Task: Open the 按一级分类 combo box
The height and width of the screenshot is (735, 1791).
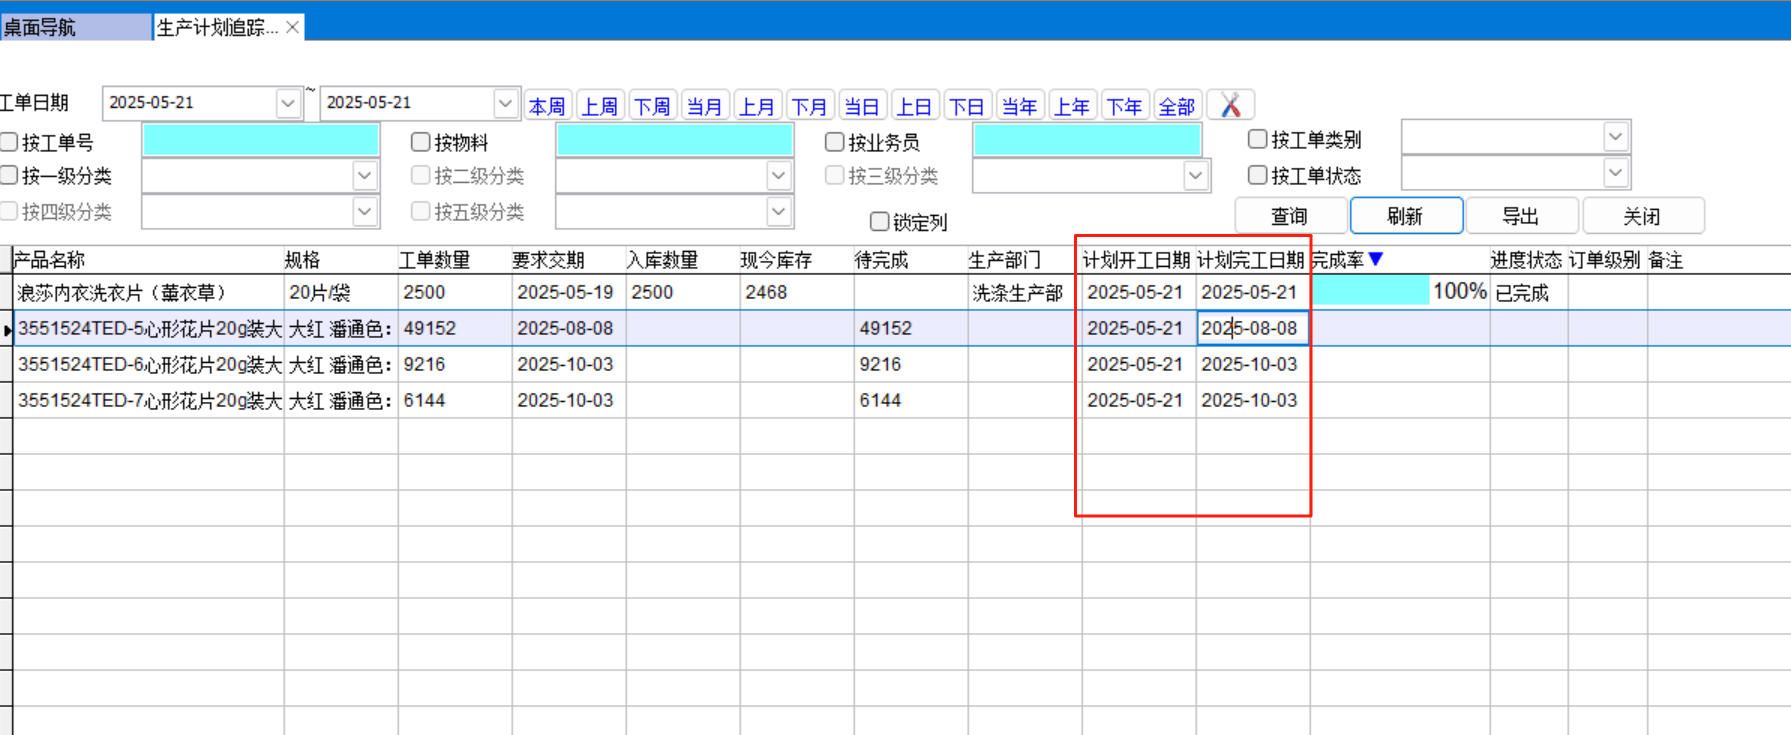Action: coord(364,176)
